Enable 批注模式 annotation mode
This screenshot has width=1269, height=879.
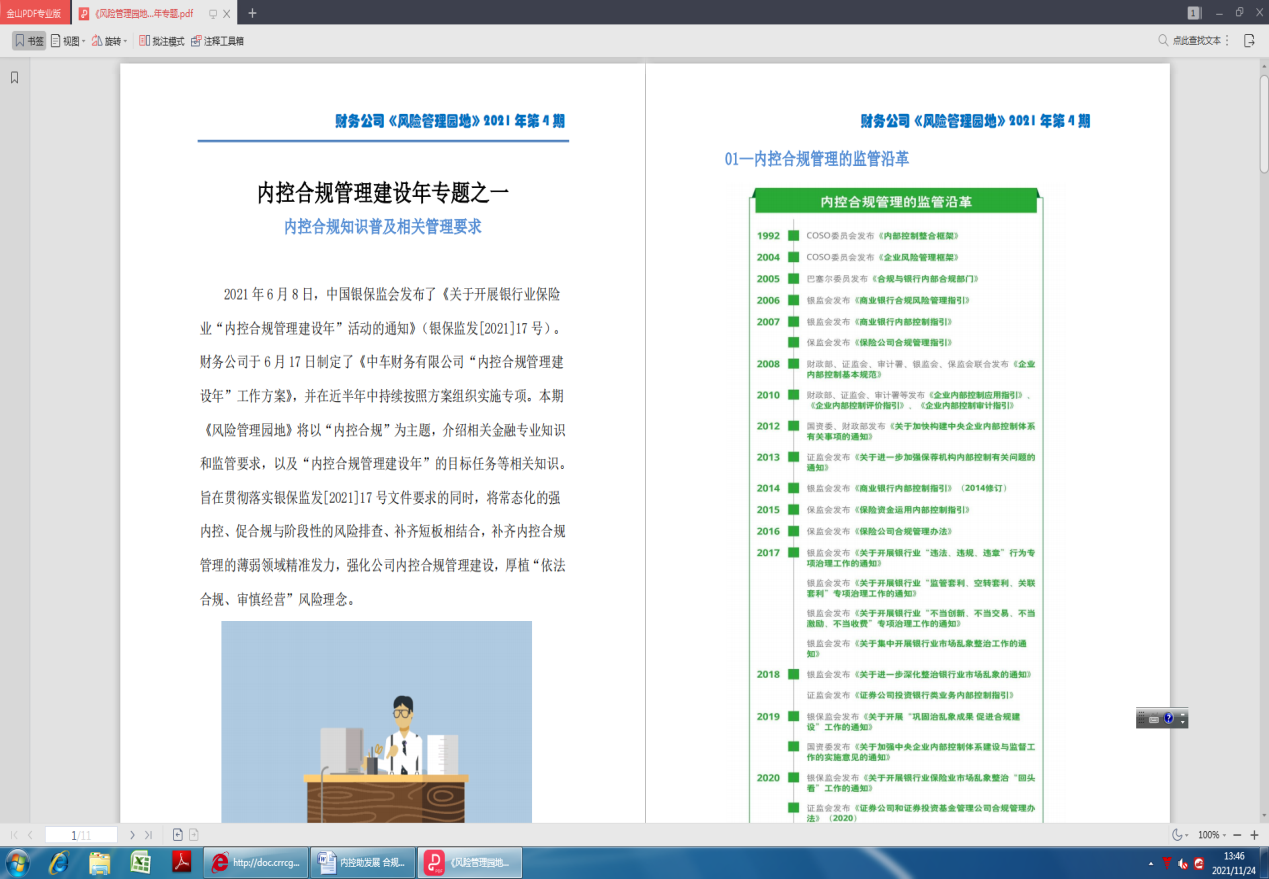pyautogui.click(x=161, y=41)
